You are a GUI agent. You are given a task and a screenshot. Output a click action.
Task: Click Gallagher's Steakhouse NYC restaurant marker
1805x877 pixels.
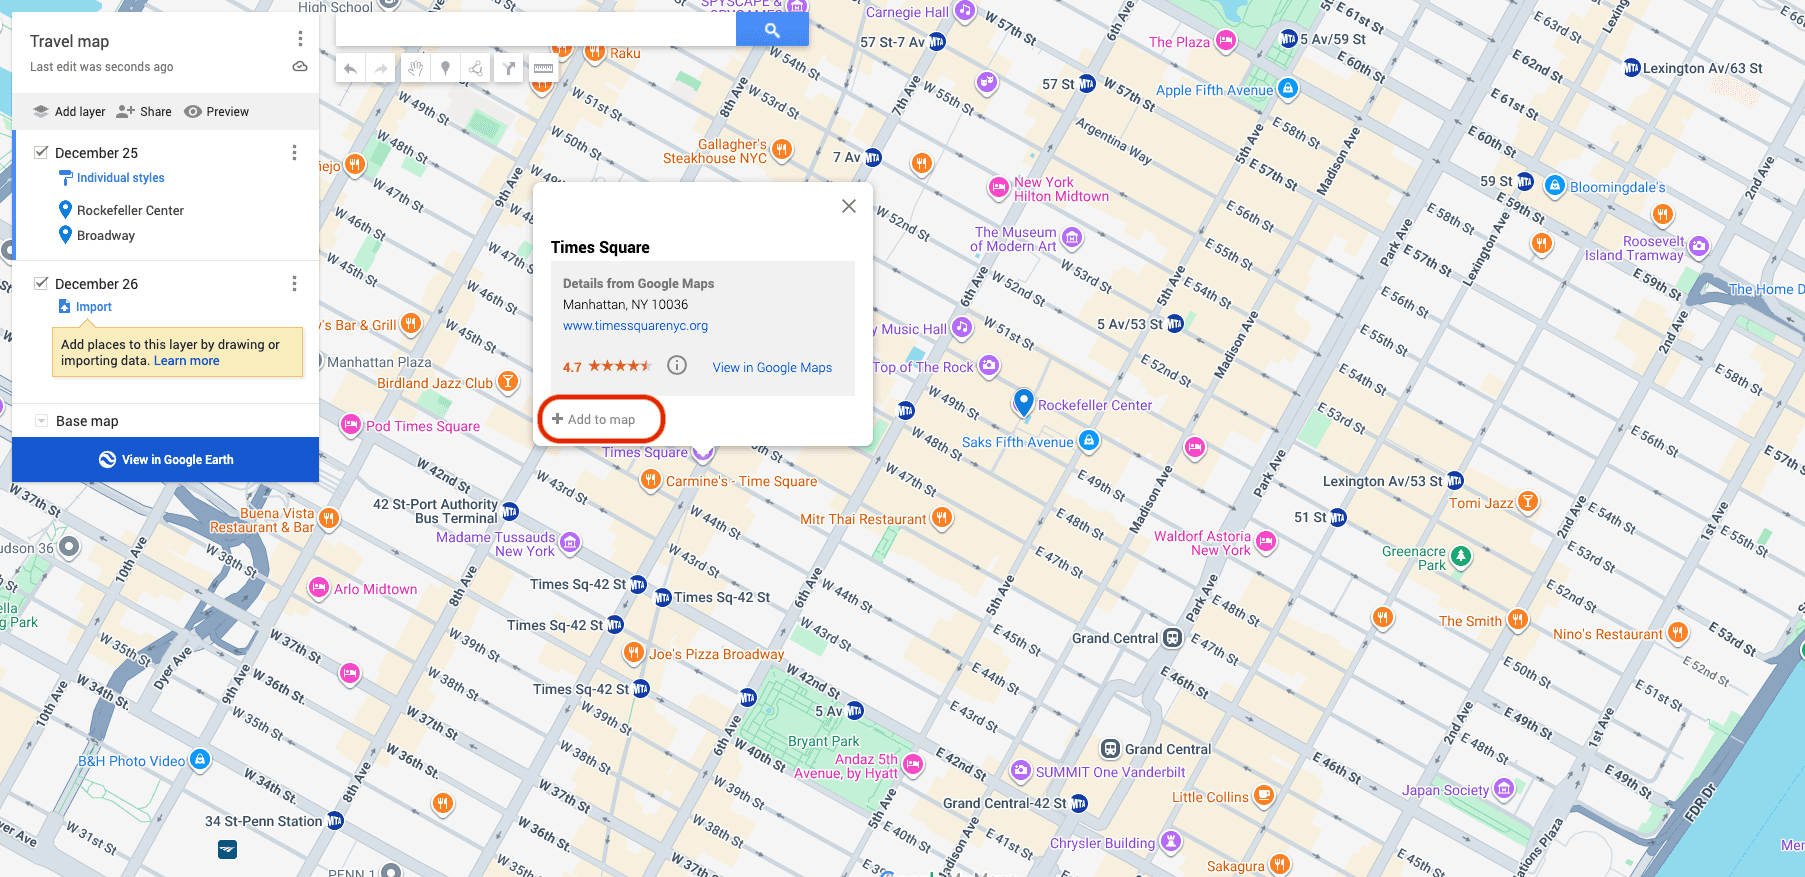pyautogui.click(x=782, y=149)
